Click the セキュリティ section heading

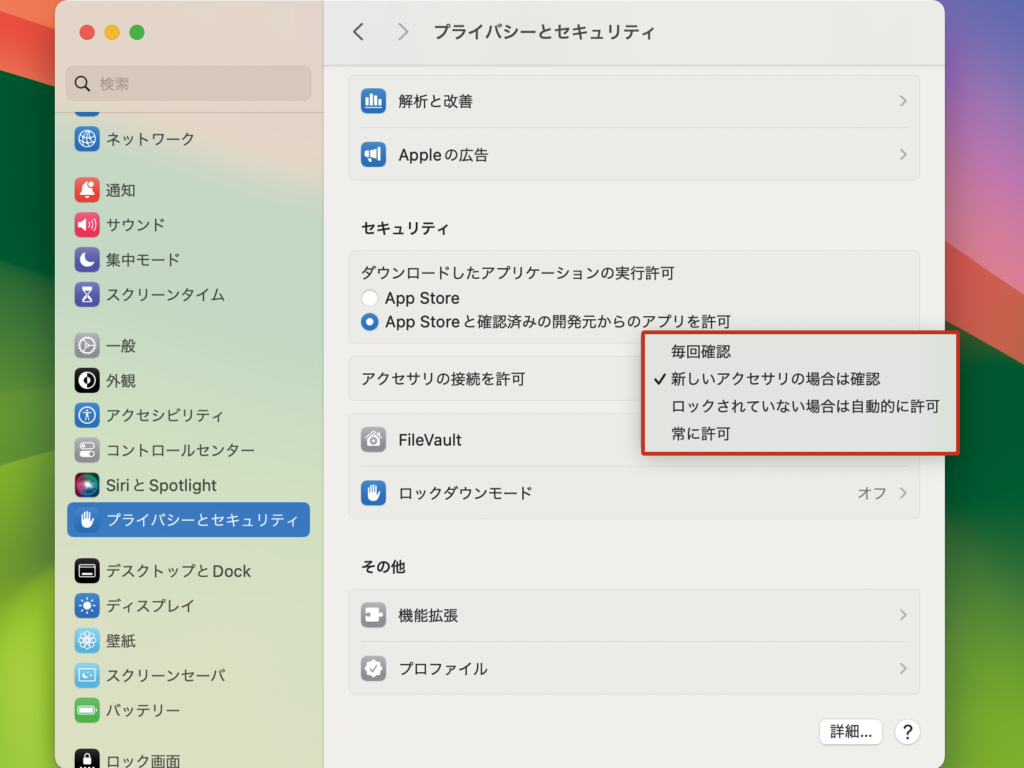pyautogui.click(x=405, y=229)
